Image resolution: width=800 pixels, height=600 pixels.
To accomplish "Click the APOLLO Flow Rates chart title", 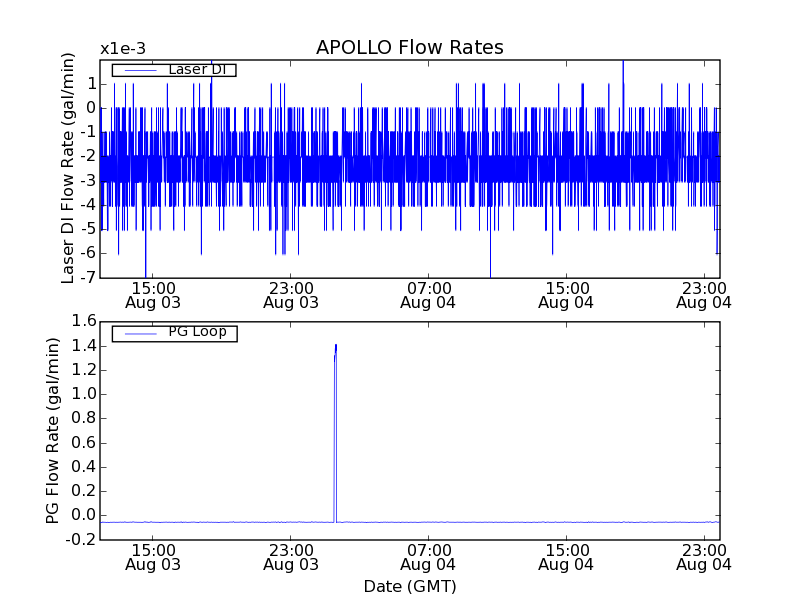I will pyautogui.click(x=409, y=48).
